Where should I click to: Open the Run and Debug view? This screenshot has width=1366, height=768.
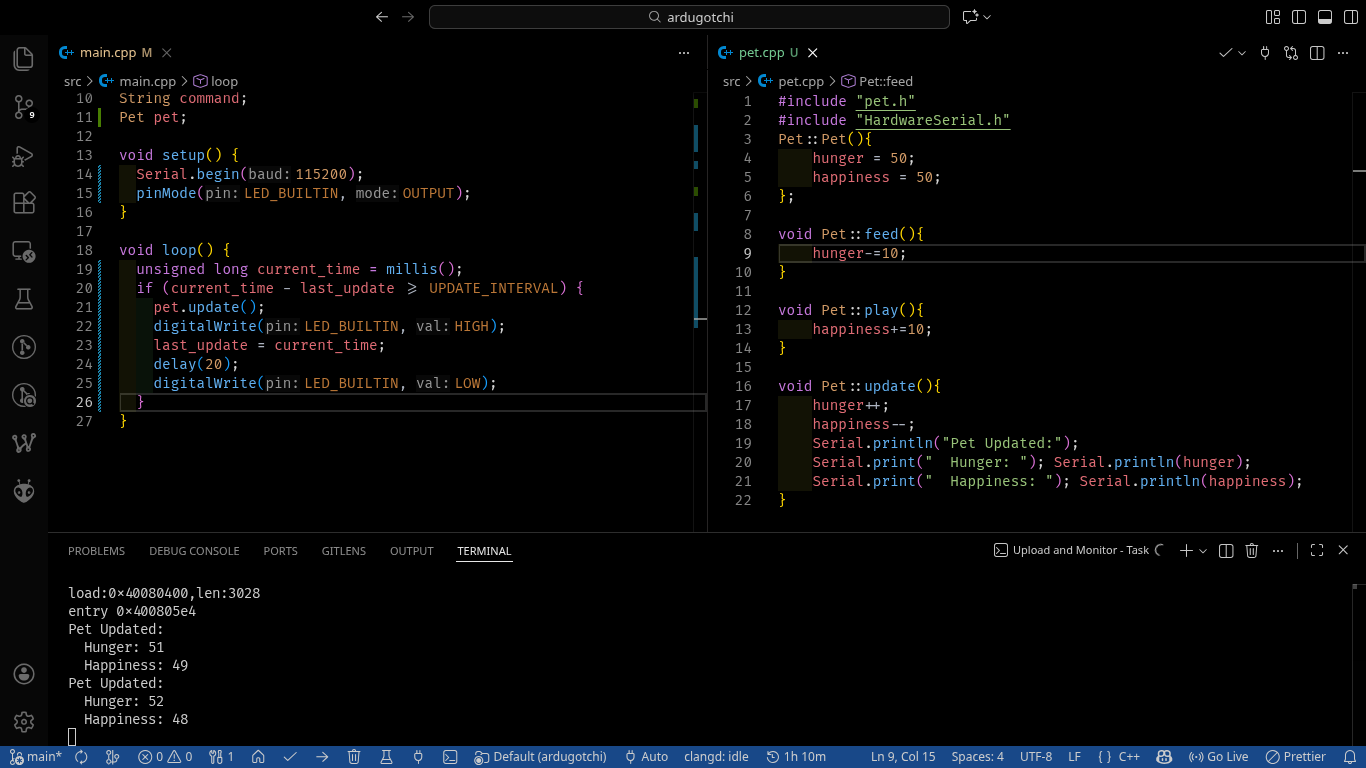click(24, 156)
